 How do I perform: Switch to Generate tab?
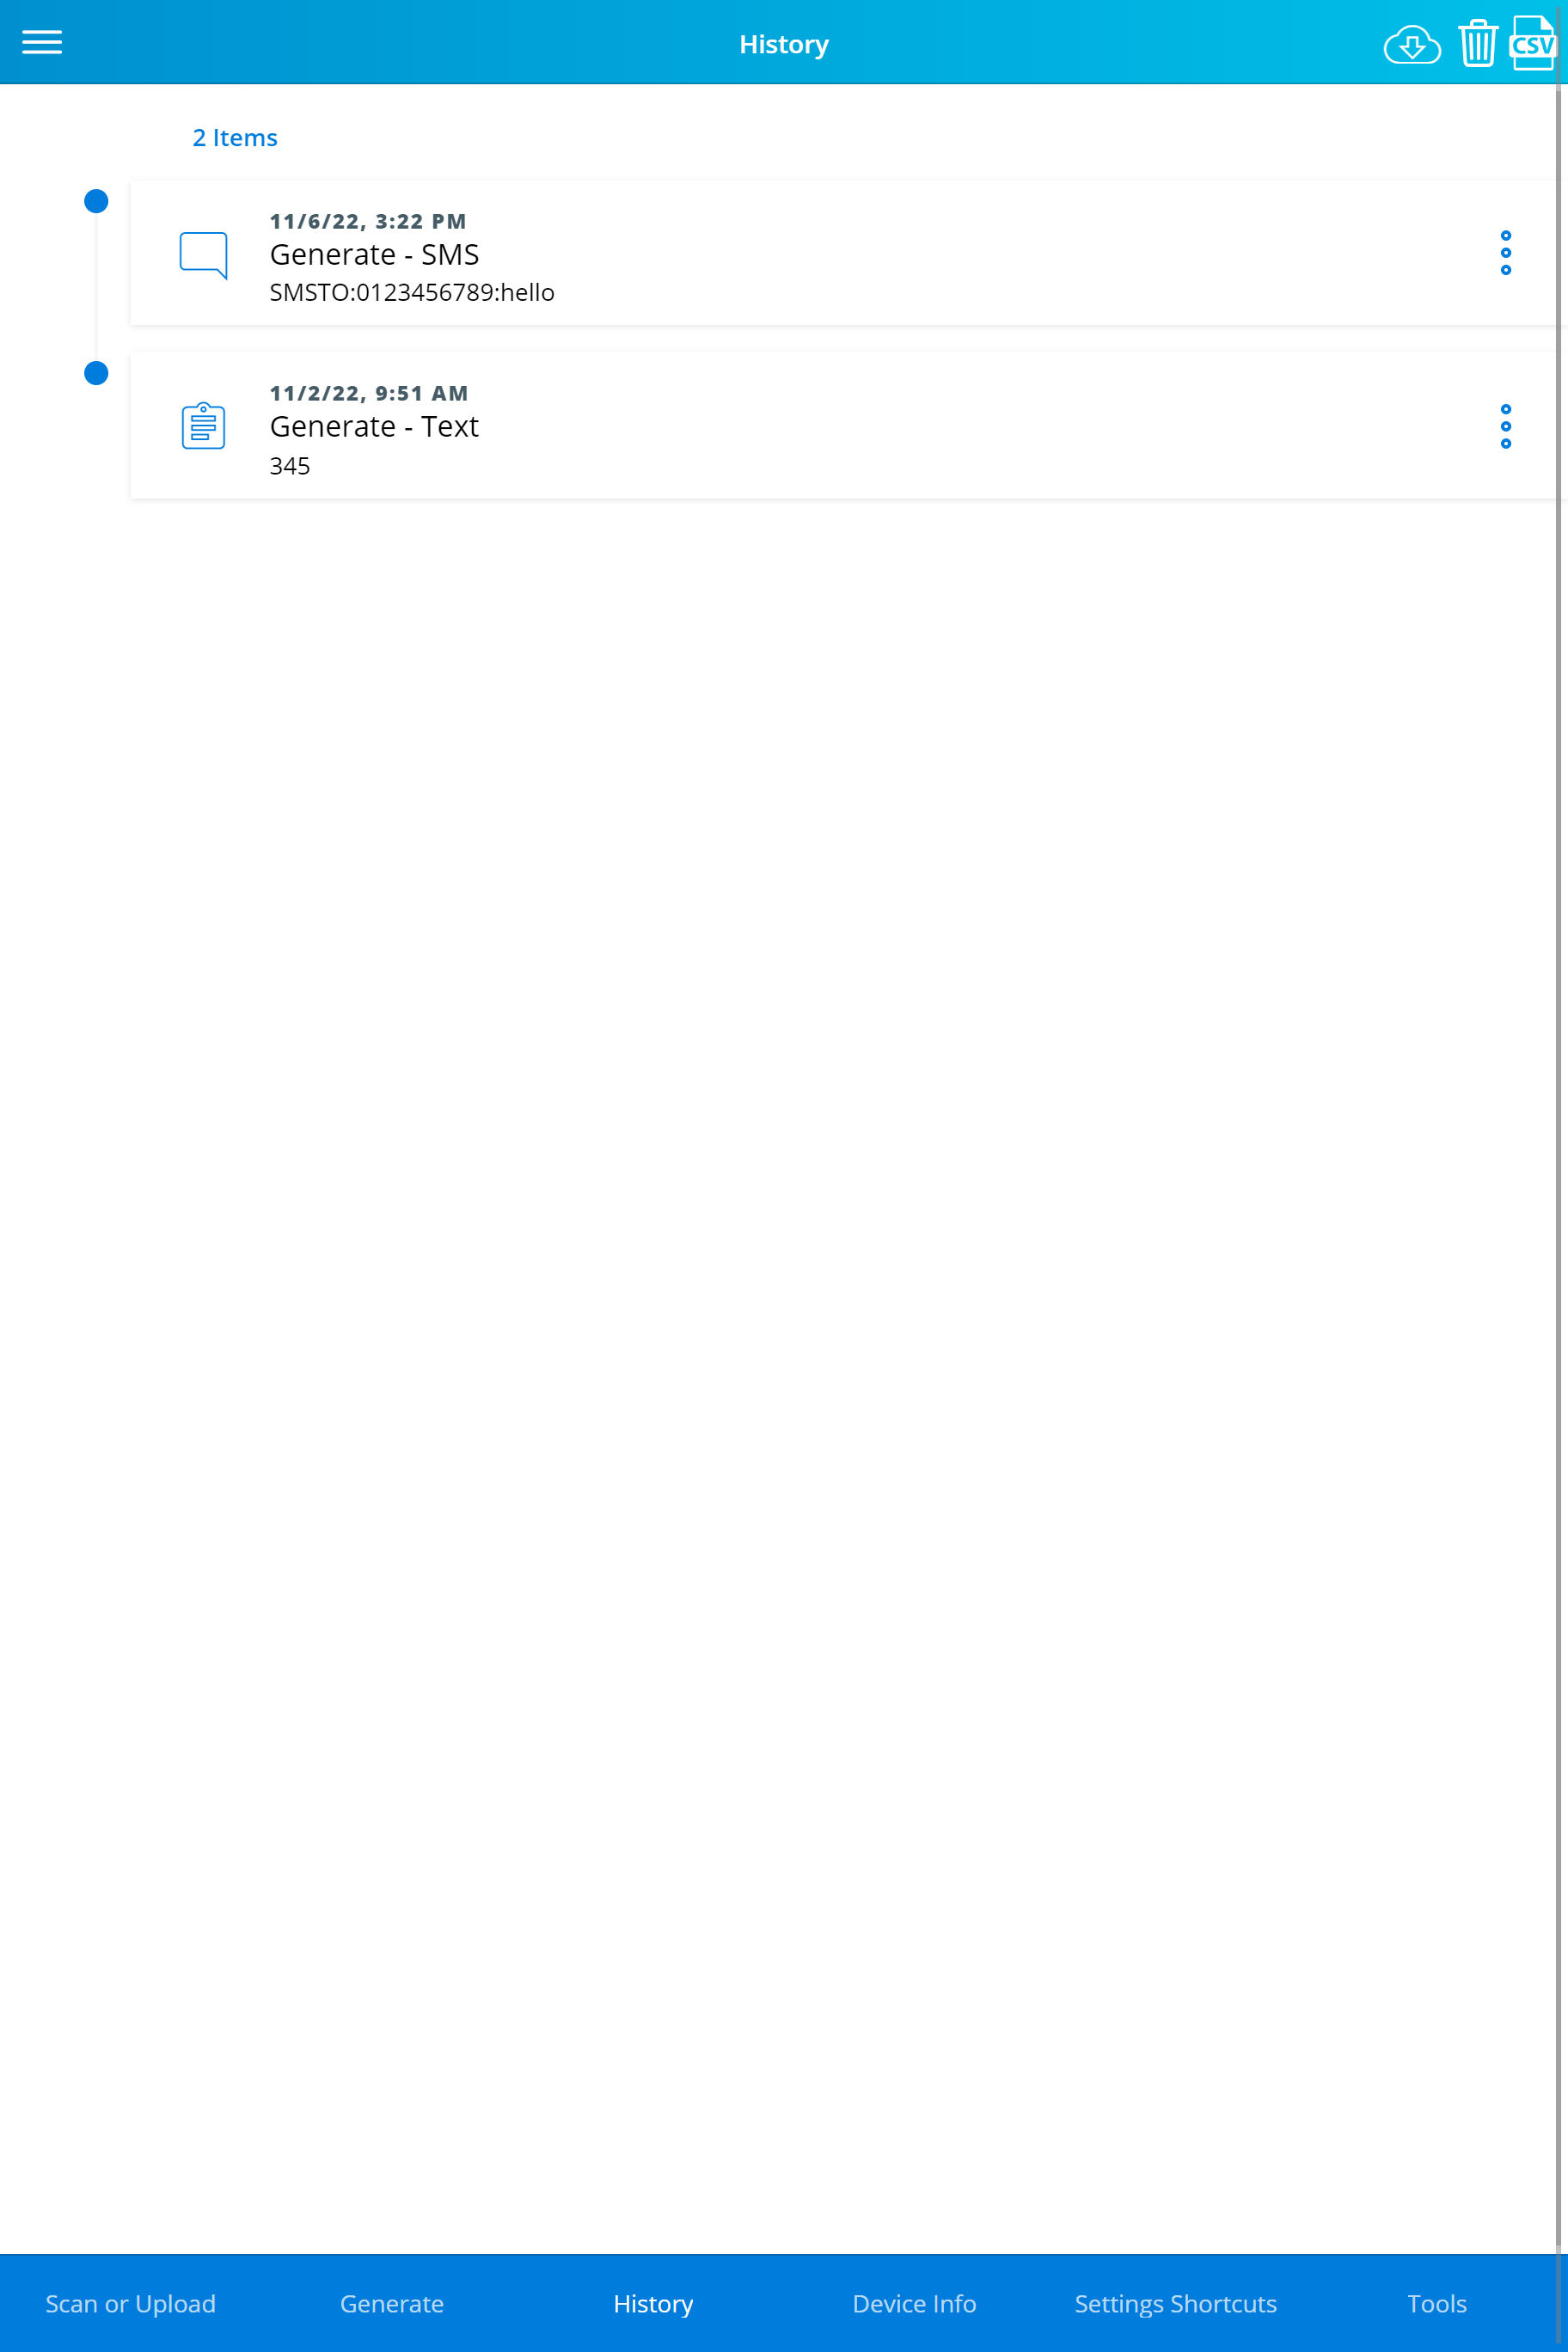(x=392, y=2303)
